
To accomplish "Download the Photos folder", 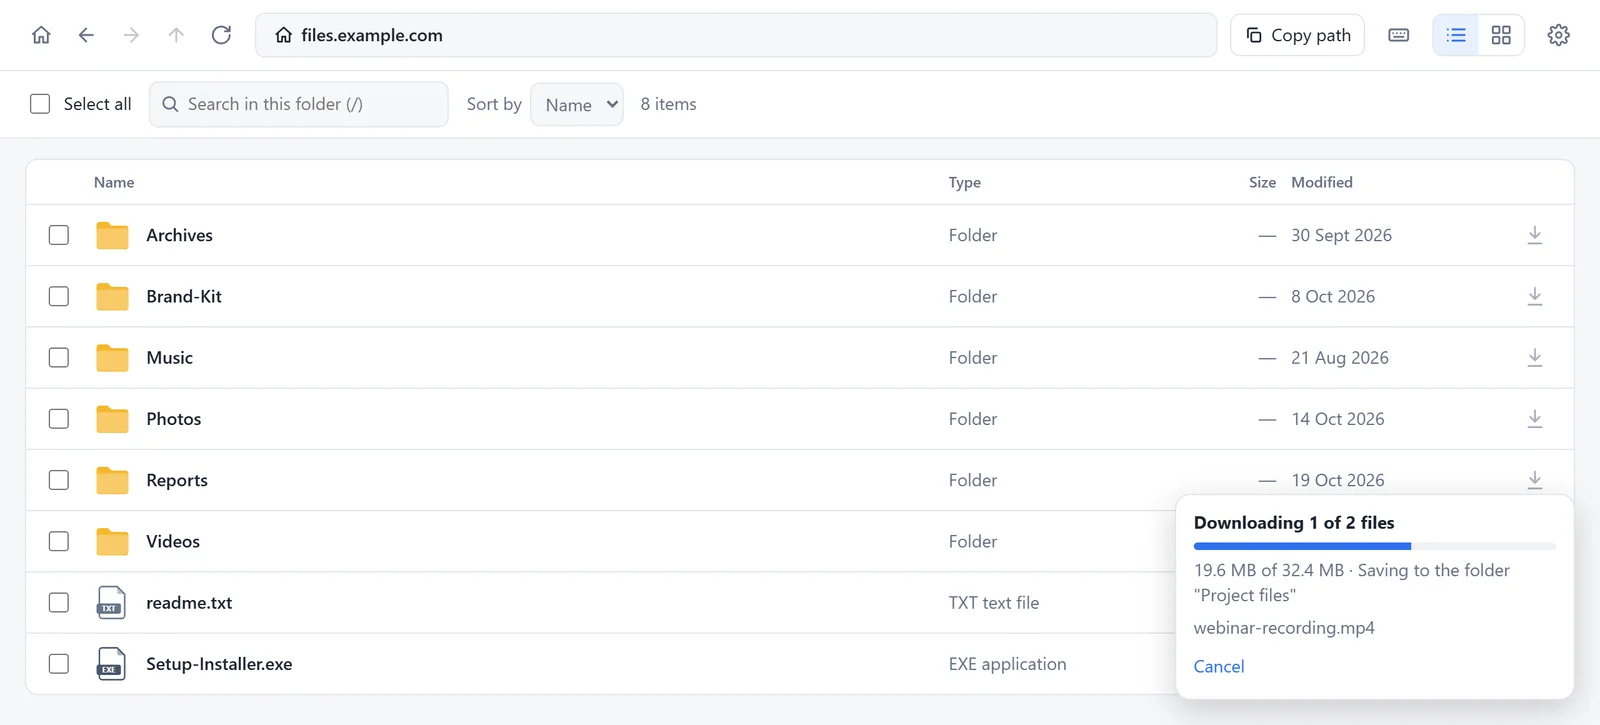I will (1535, 419).
